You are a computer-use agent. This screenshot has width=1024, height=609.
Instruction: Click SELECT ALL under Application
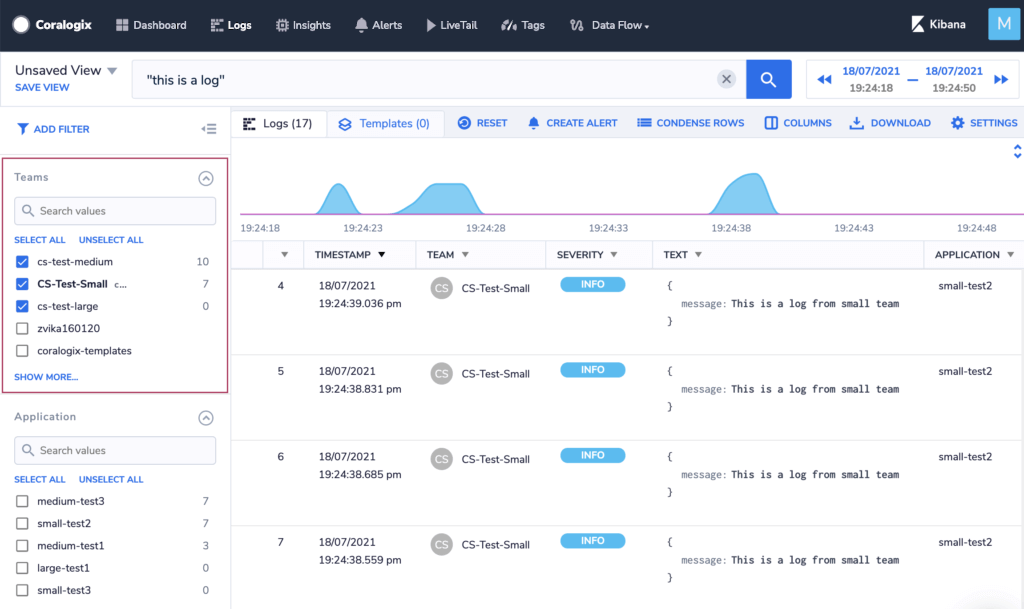click(40, 480)
